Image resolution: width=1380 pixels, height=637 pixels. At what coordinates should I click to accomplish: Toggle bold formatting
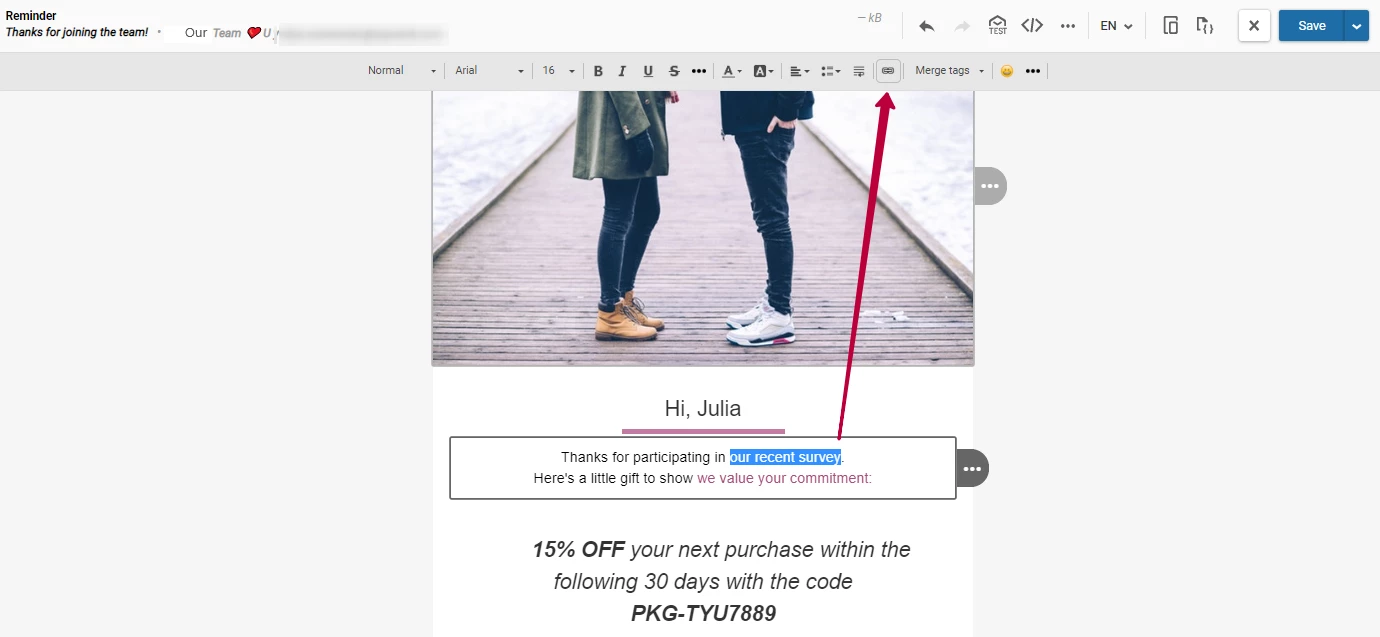(598, 70)
